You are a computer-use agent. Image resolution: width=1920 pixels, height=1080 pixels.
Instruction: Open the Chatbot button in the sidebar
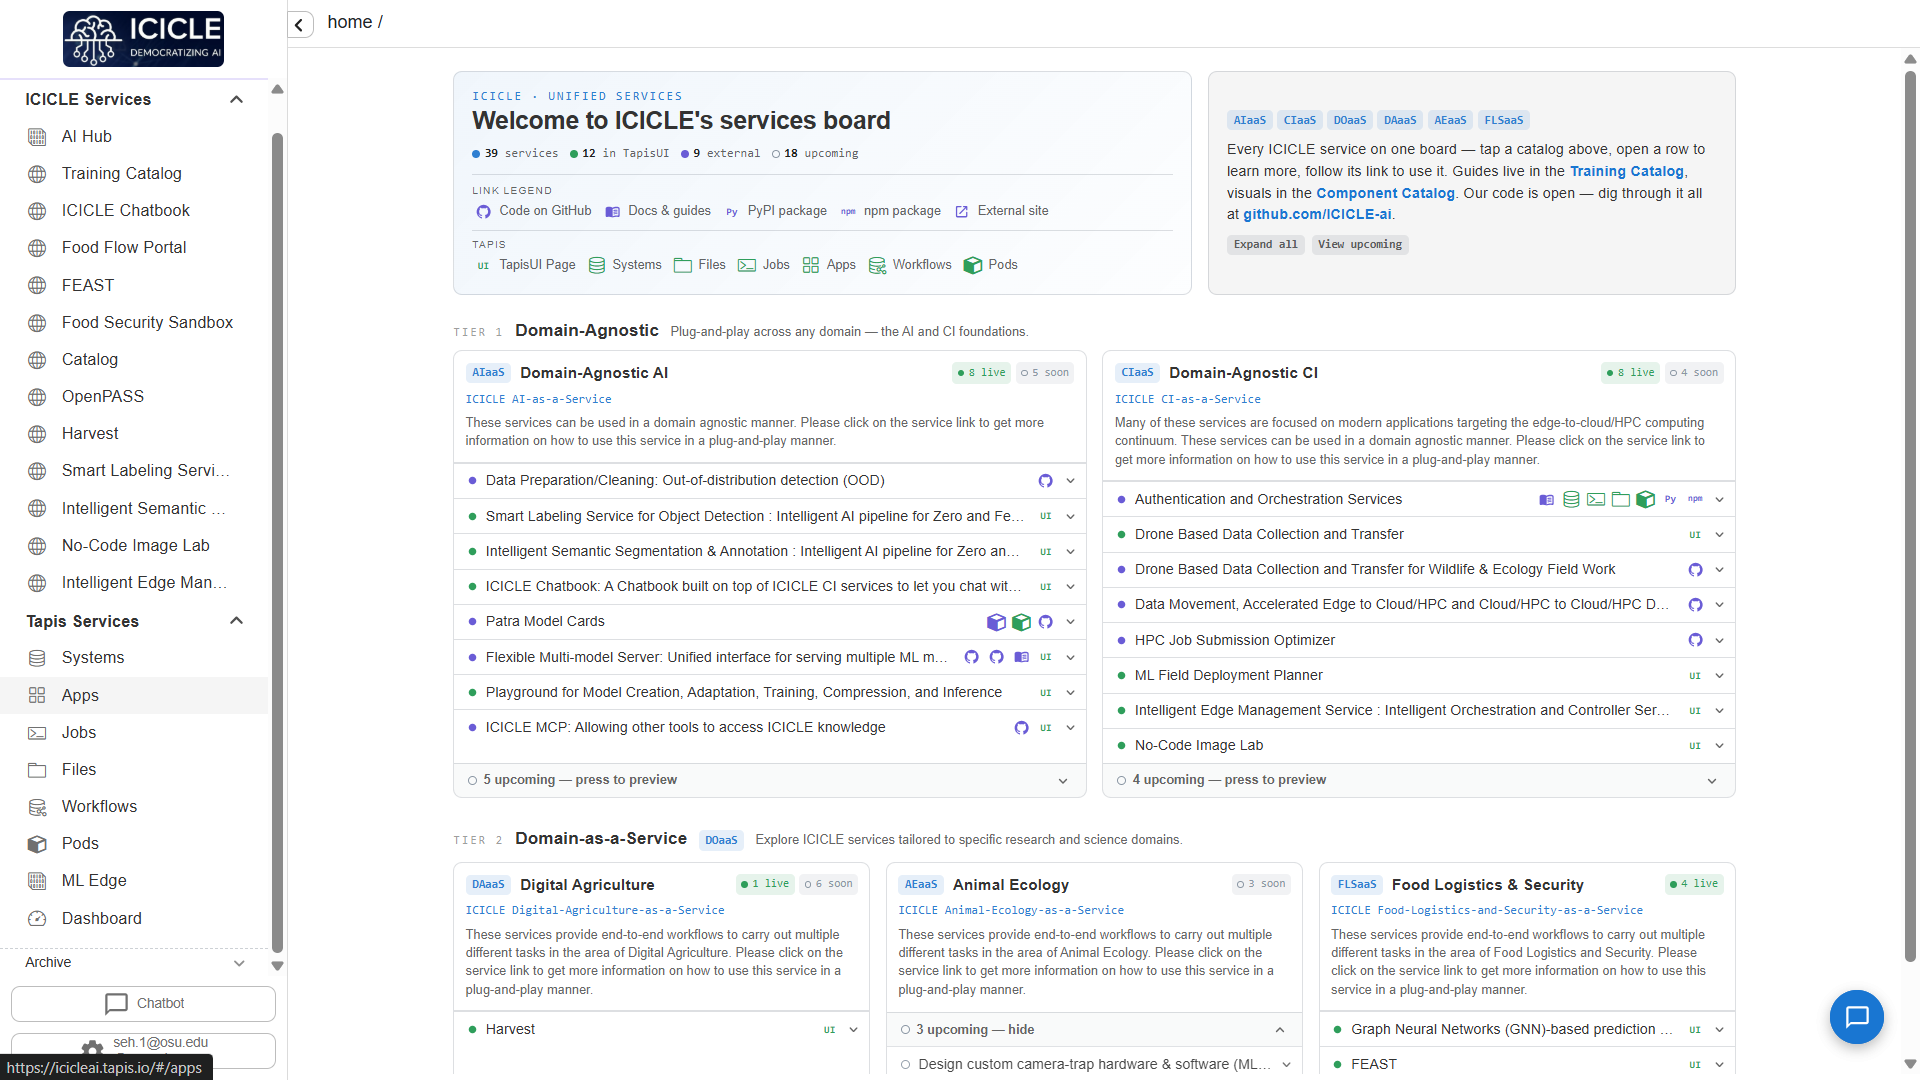[x=143, y=1004]
